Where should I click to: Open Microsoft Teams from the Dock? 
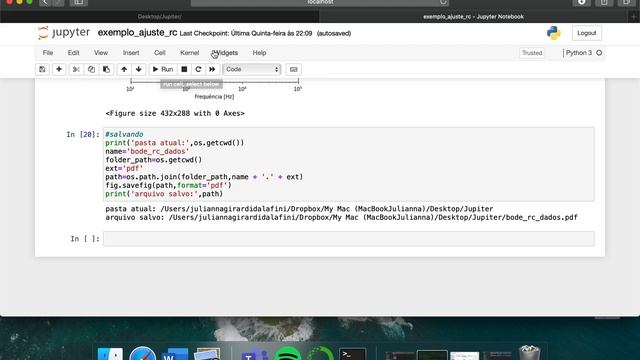(x=255, y=354)
